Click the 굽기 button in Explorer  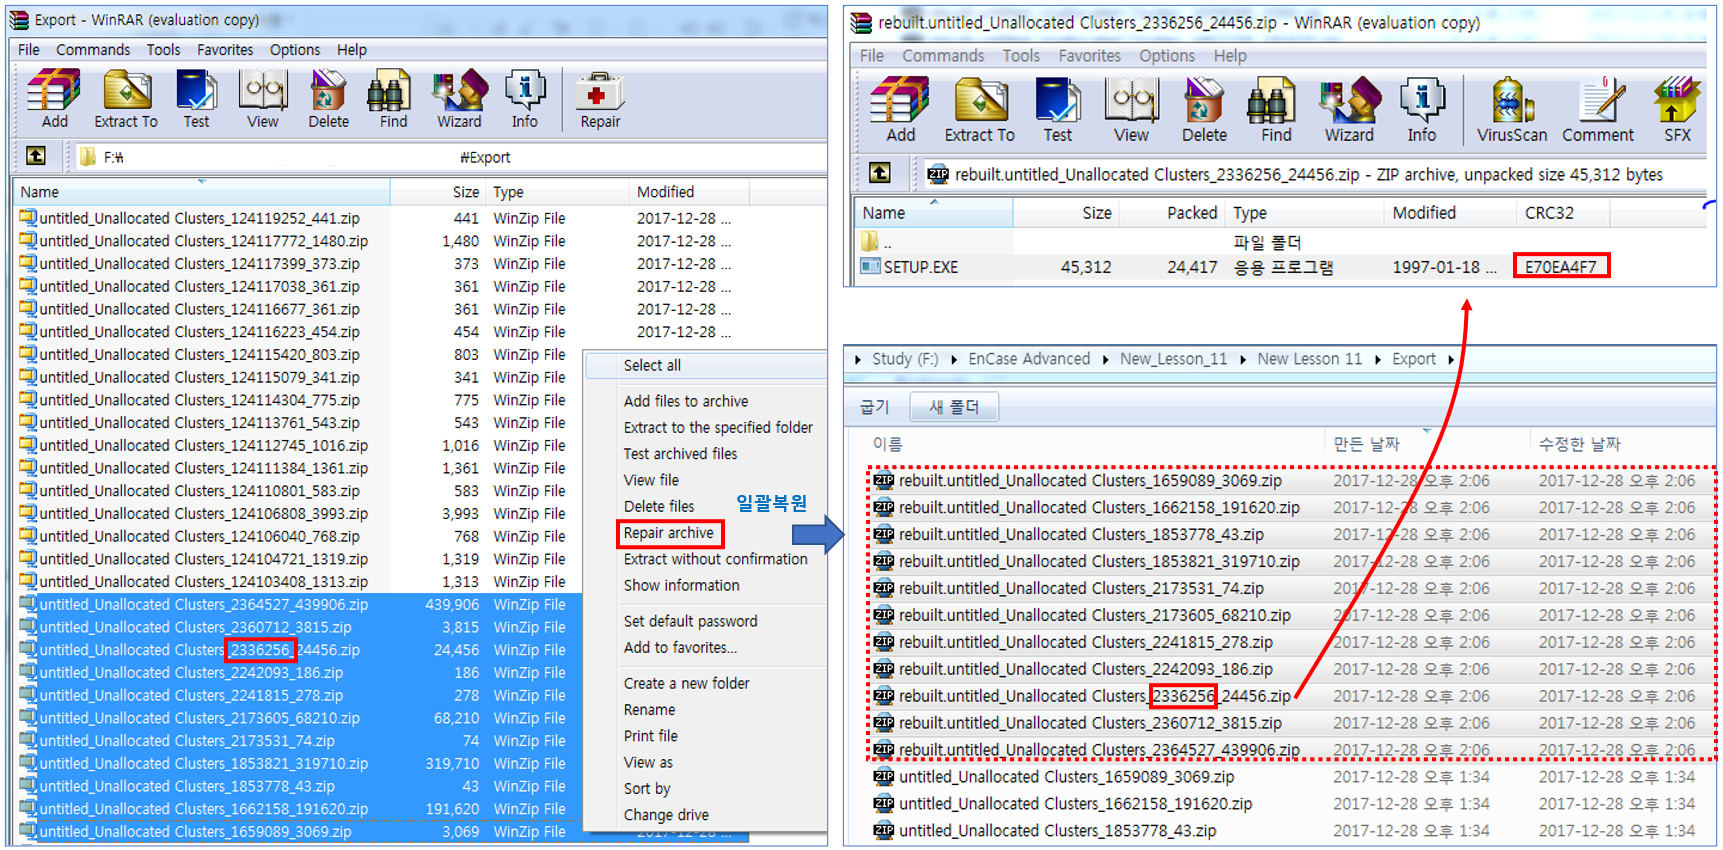(874, 406)
